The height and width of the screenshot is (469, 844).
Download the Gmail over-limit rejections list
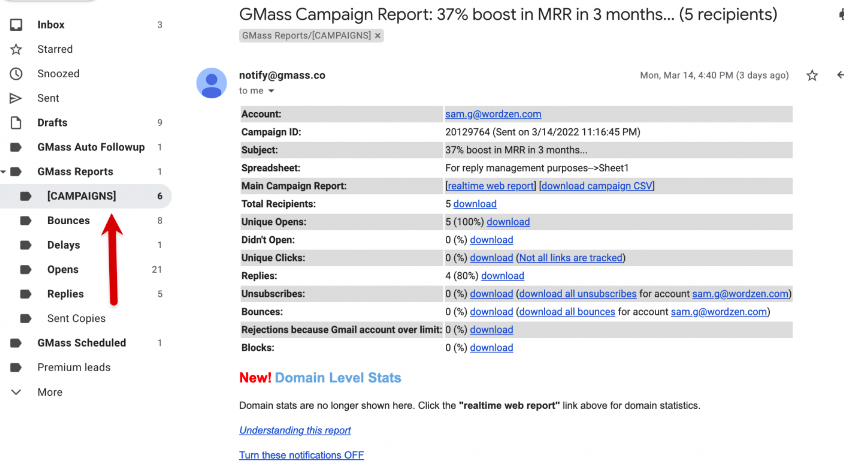pyautogui.click(x=491, y=330)
